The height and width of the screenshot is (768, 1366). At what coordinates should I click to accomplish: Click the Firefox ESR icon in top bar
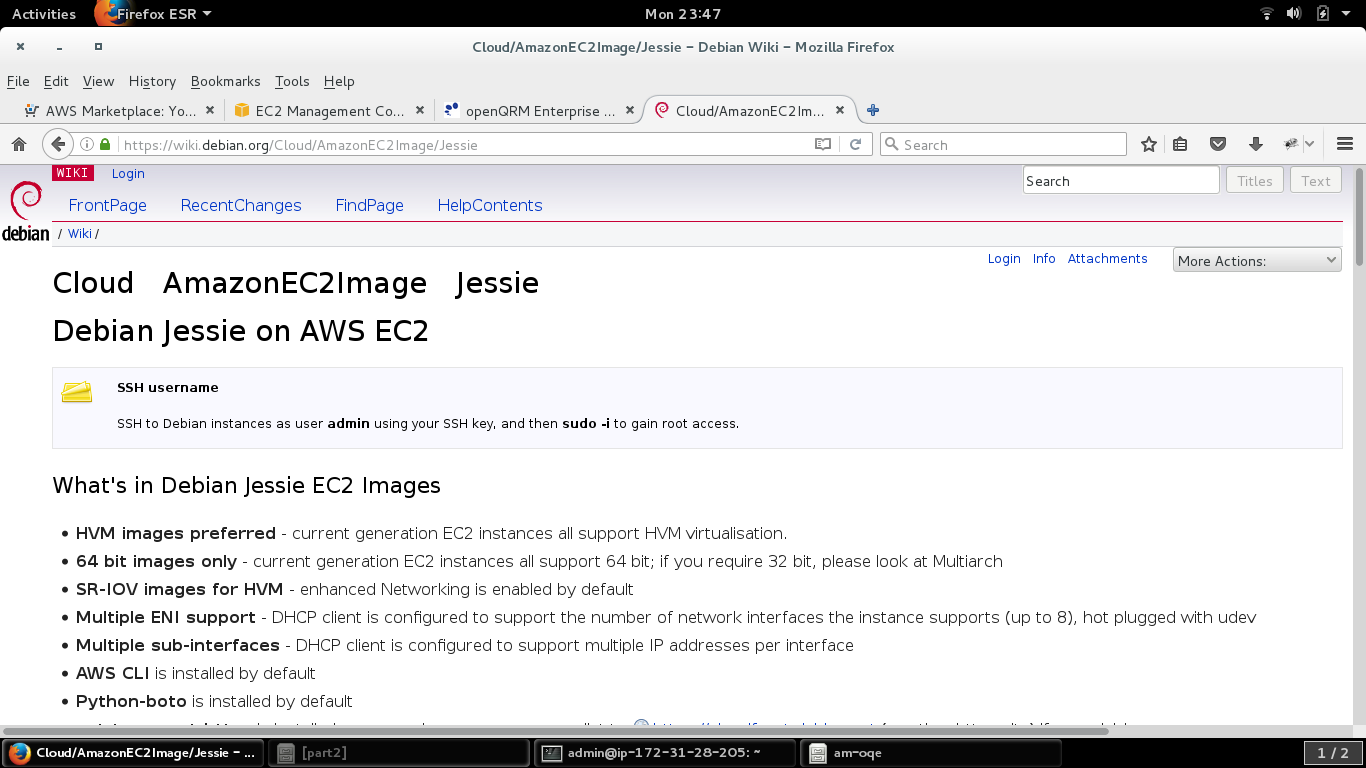[108, 14]
